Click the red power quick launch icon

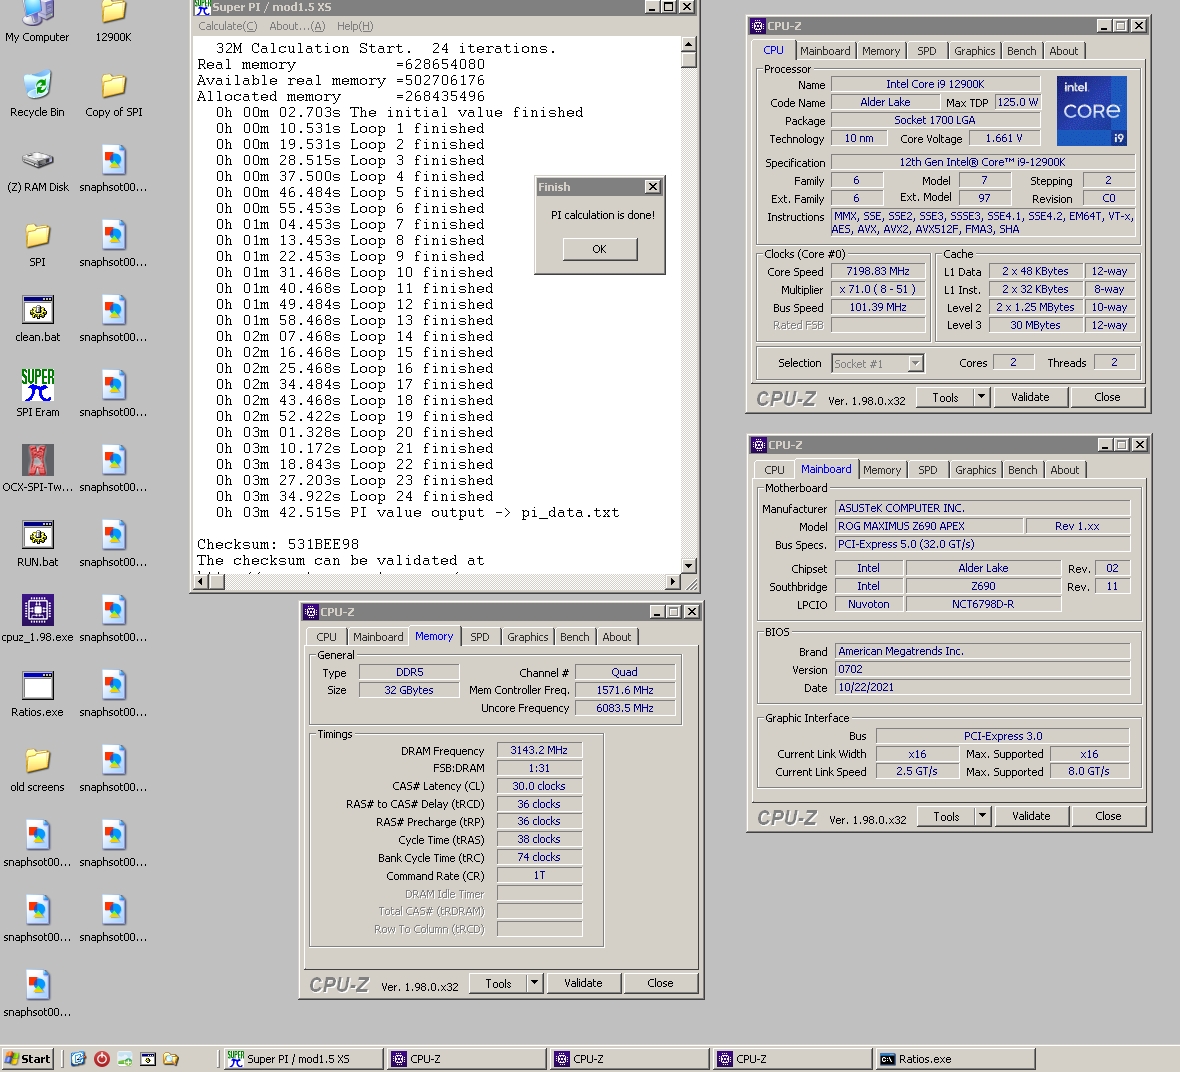tap(102, 1059)
